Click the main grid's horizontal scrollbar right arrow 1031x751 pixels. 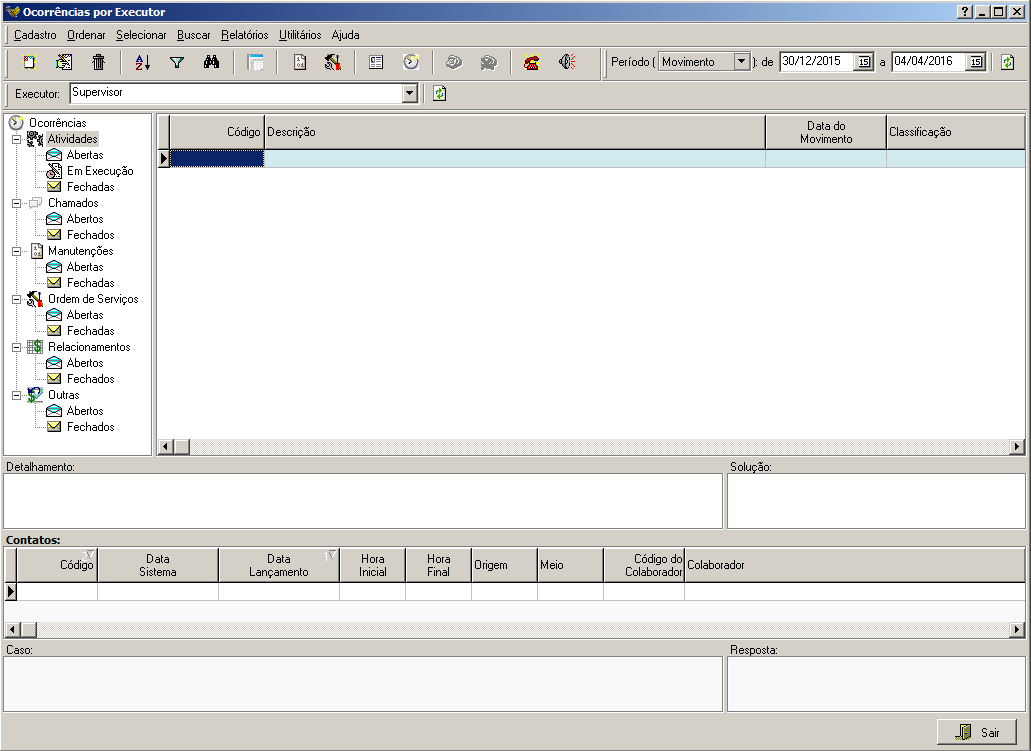(1017, 447)
